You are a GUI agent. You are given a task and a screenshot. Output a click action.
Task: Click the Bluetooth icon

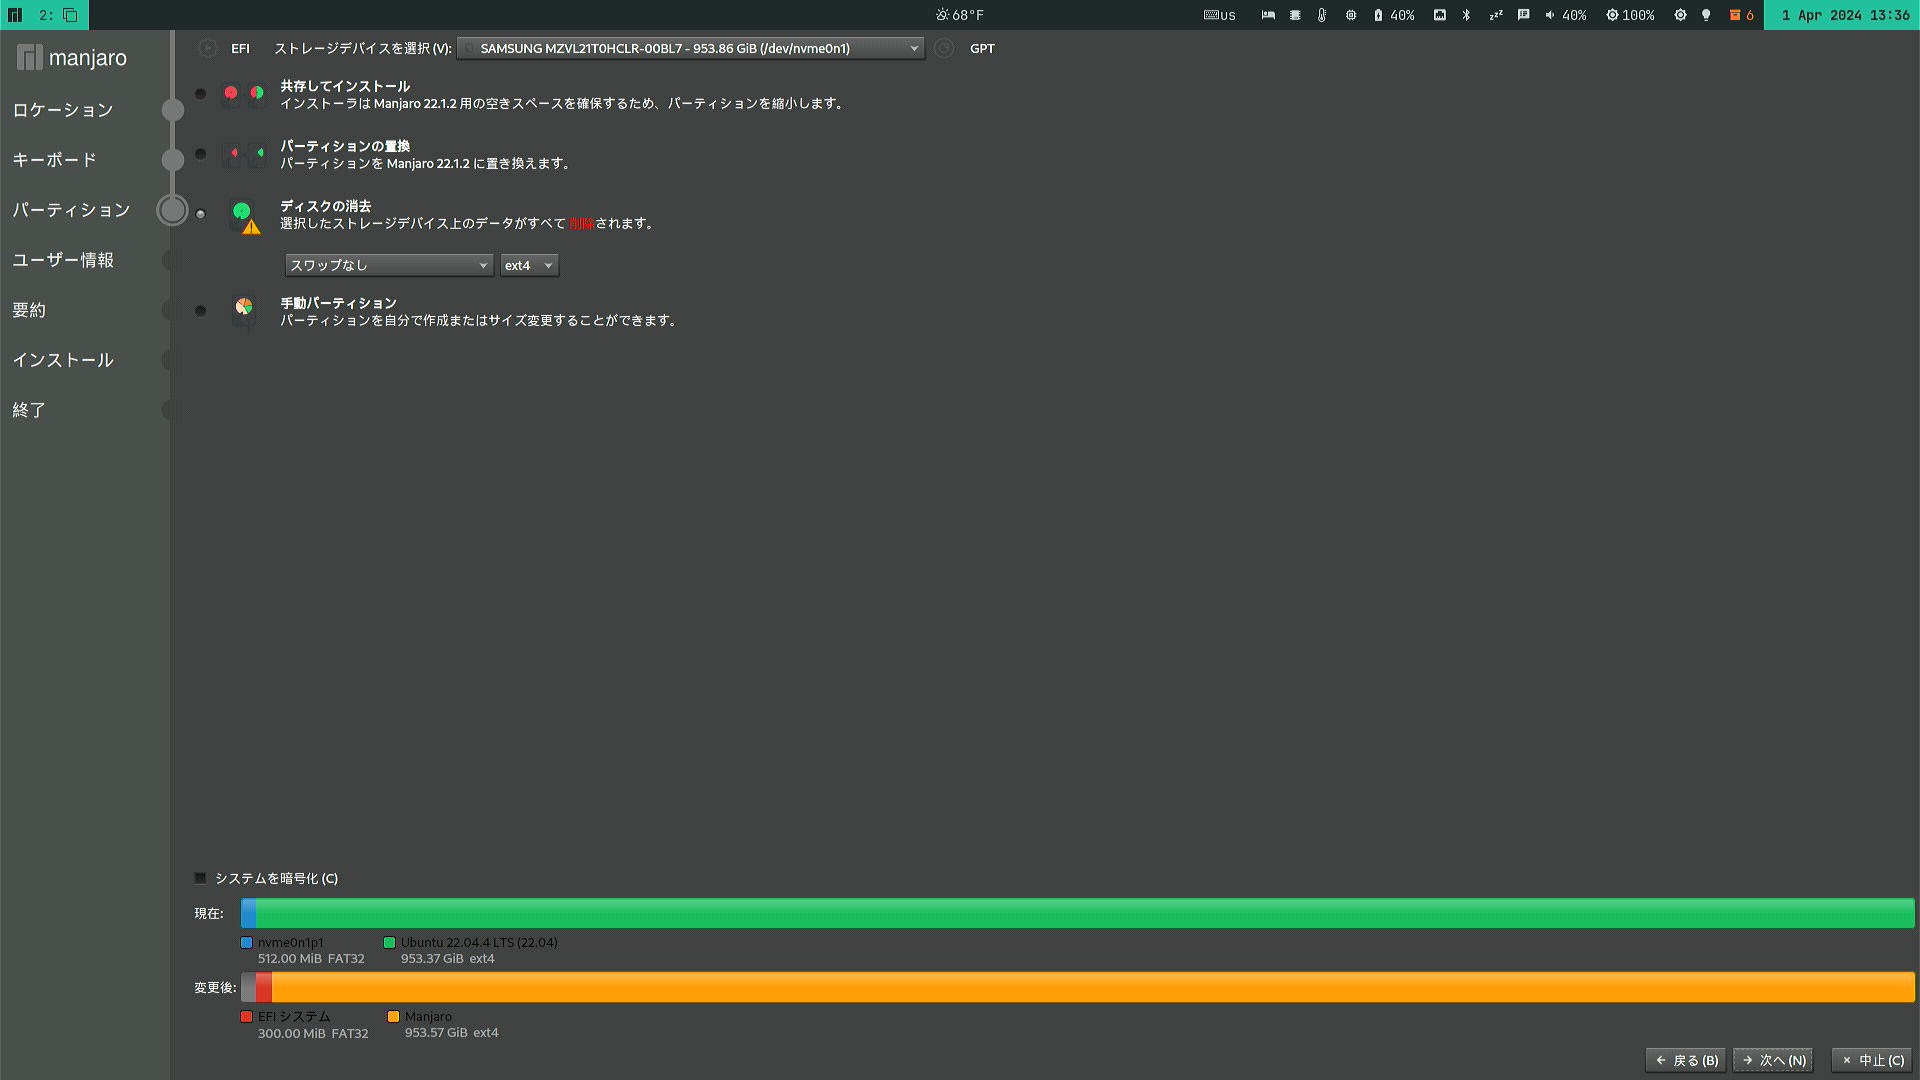(x=1466, y=15)
